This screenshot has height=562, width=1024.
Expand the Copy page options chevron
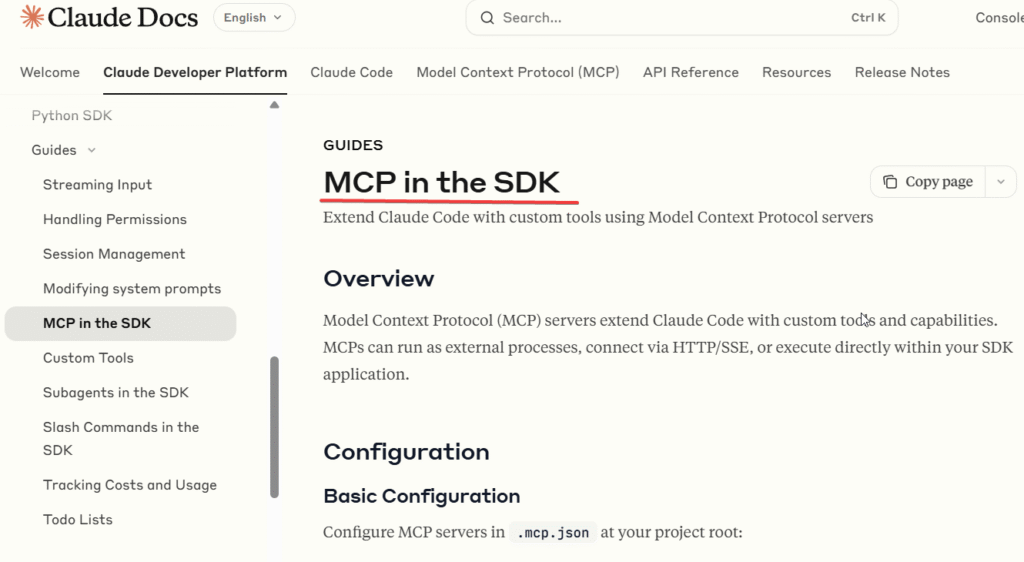point(1000,182)
